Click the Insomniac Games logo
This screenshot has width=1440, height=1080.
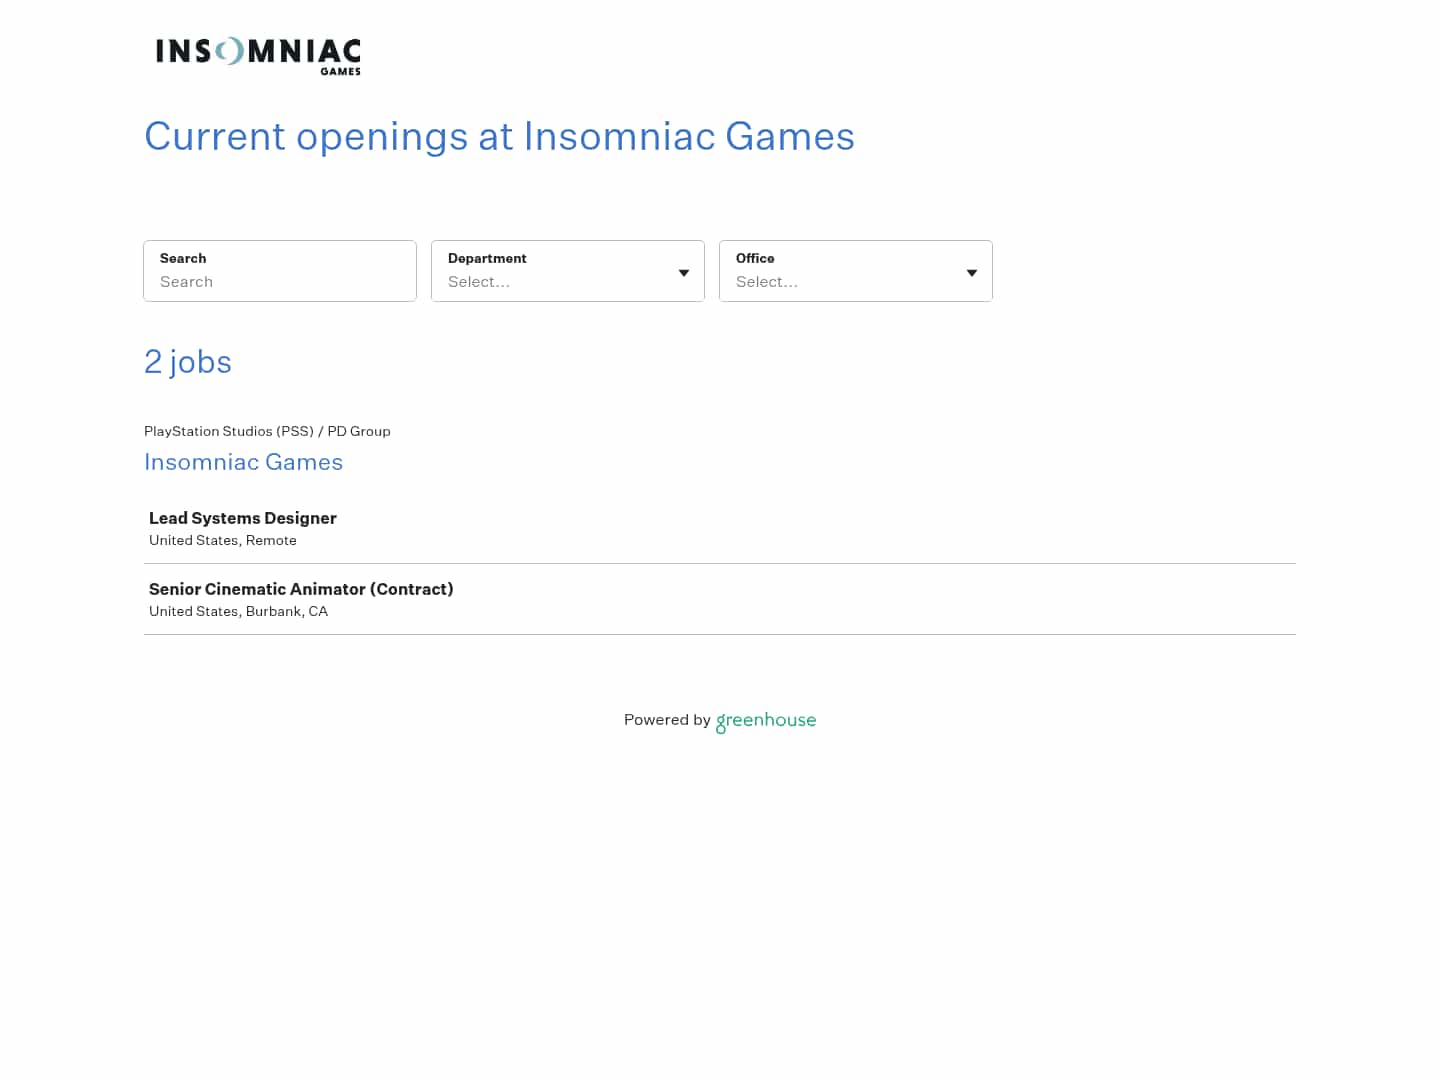(258, 56)
